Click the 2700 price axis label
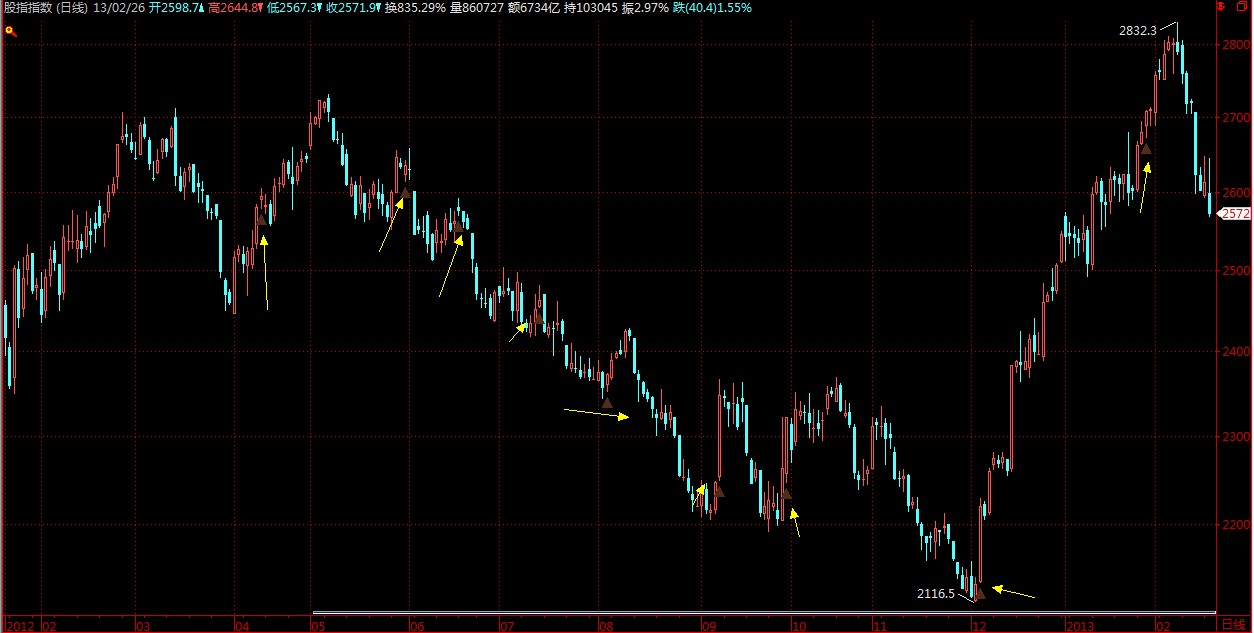 [x=1237, y=118]
